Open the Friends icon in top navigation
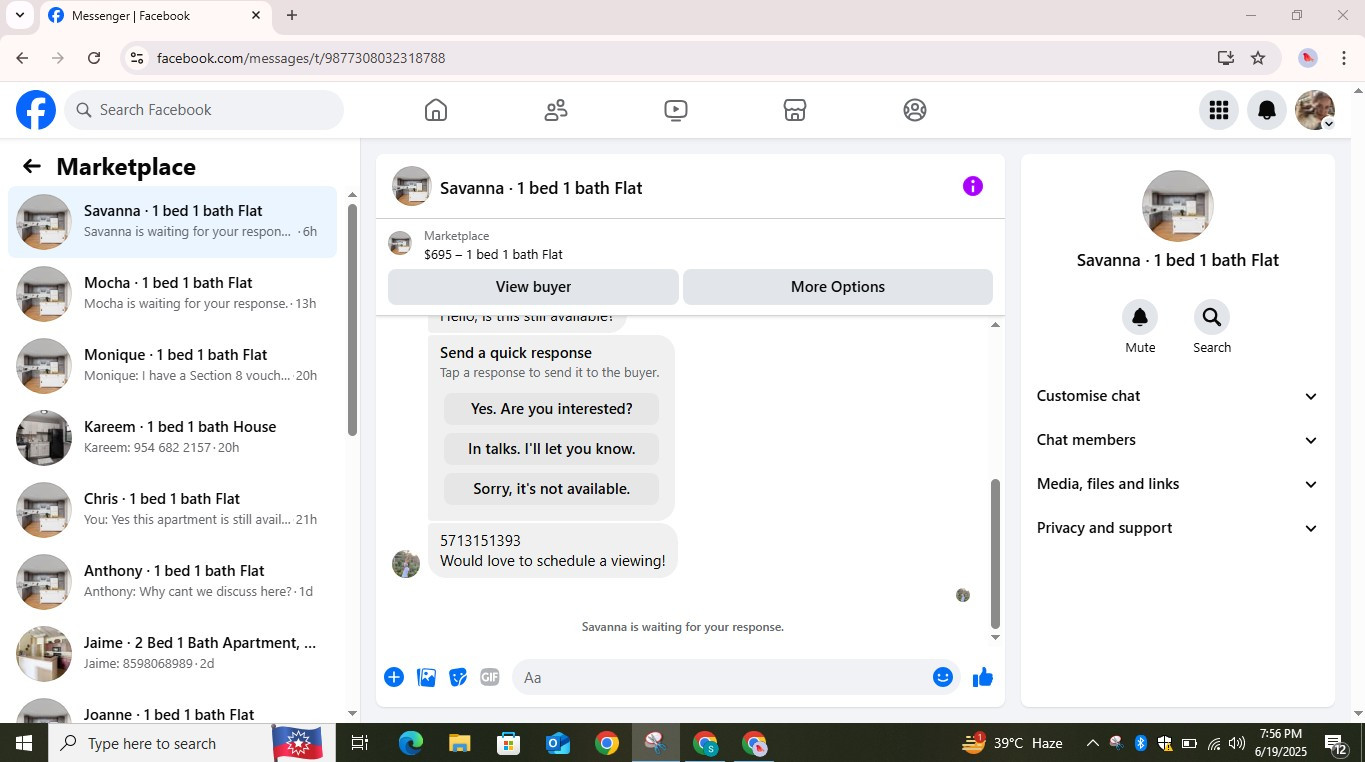This screenshot has height=762, width=1365. pyautogui.click(x=556, y=110)
